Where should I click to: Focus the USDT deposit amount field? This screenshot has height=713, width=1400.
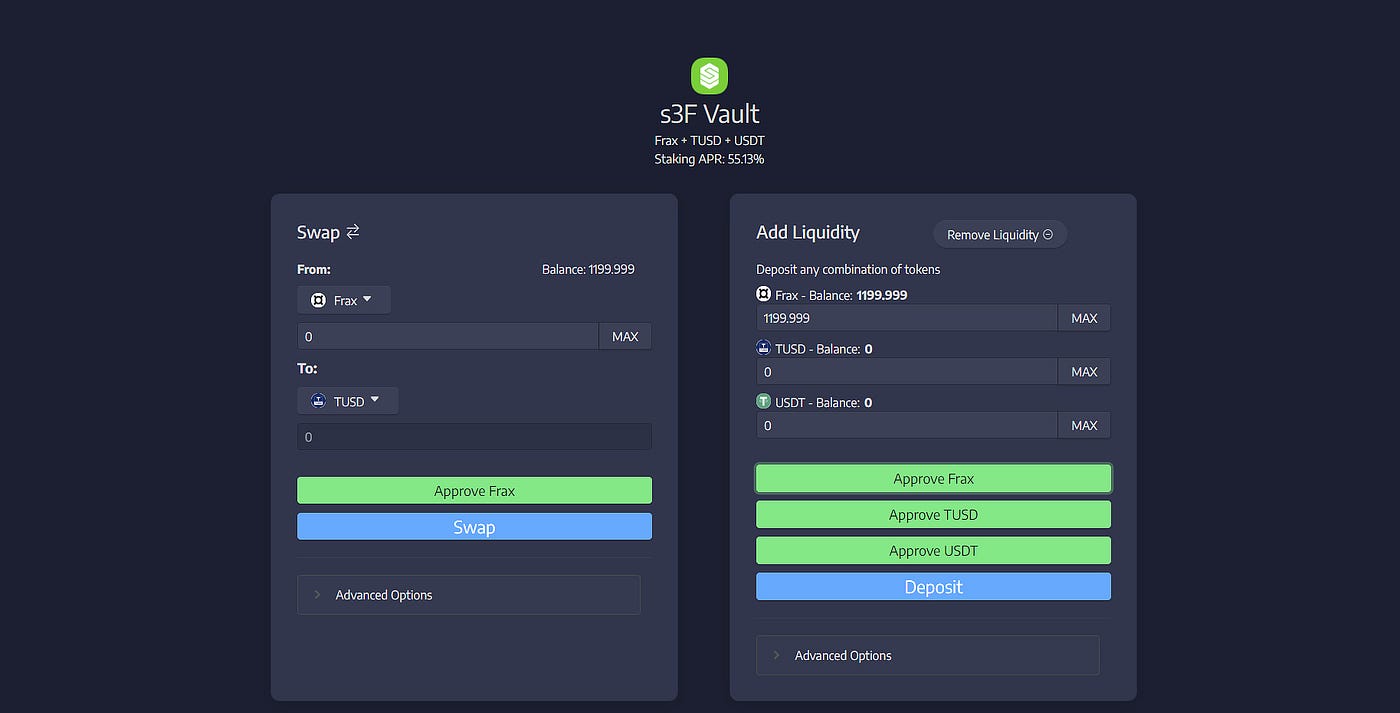(x=907, y=425)
